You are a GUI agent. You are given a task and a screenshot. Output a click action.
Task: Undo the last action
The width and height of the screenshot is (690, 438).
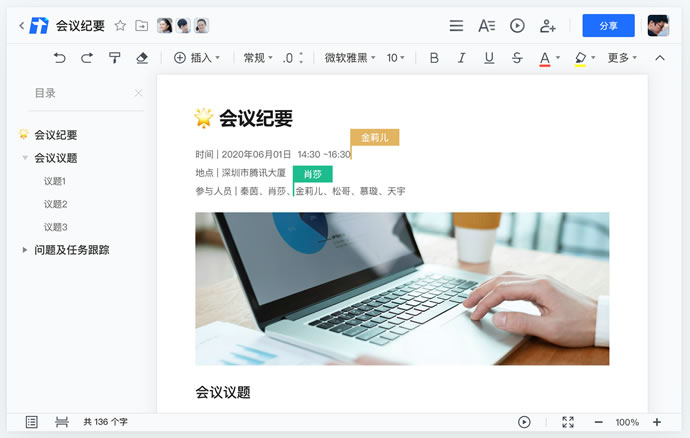(x=59, y=58)
